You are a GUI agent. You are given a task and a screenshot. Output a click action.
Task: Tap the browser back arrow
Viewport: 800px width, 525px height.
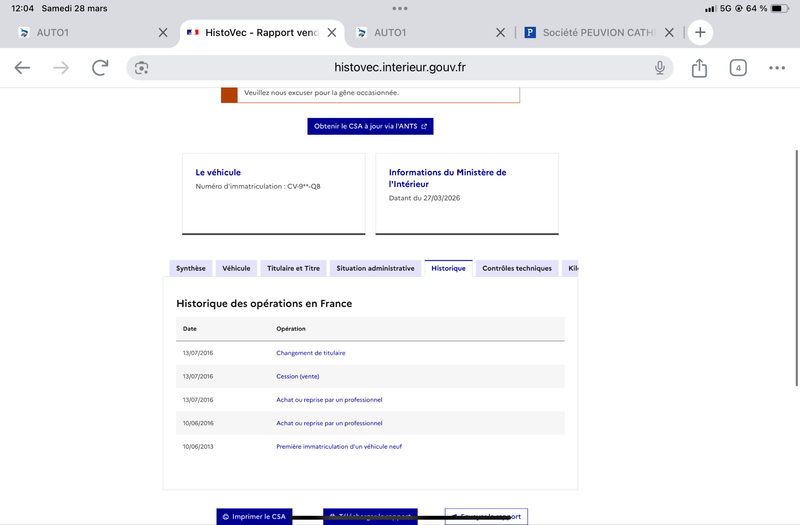click(x=22, y=67)
